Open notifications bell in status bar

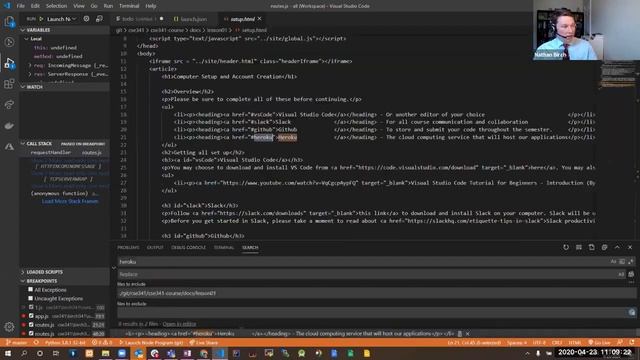[x=632, y=343]
